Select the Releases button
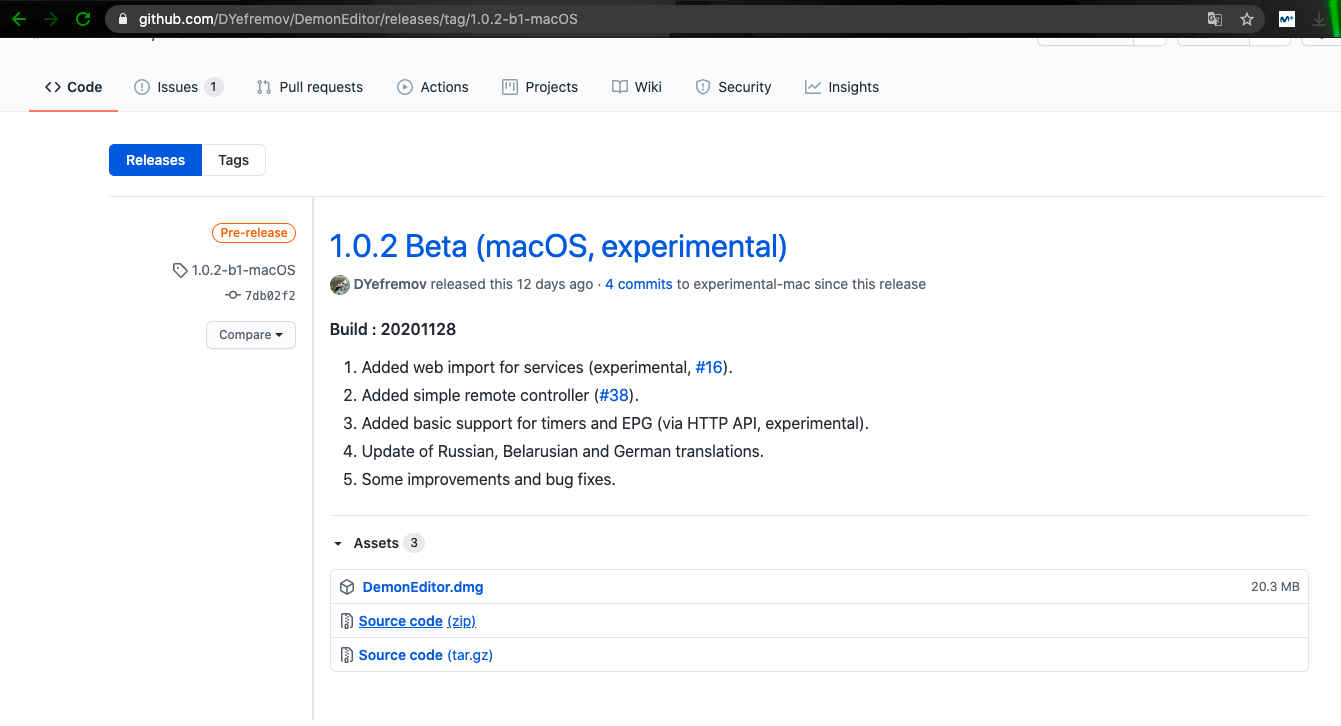The width and height of the screenshot is (1341, 726). (155, 160)
